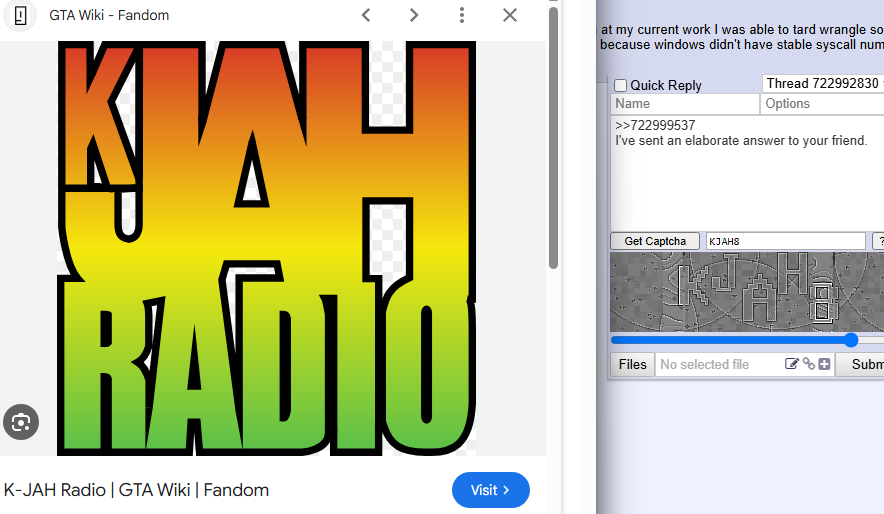Viewport: 884px width, 514px height.
Task: Search this image with Google Lens
Action: (x=21, y=422)
